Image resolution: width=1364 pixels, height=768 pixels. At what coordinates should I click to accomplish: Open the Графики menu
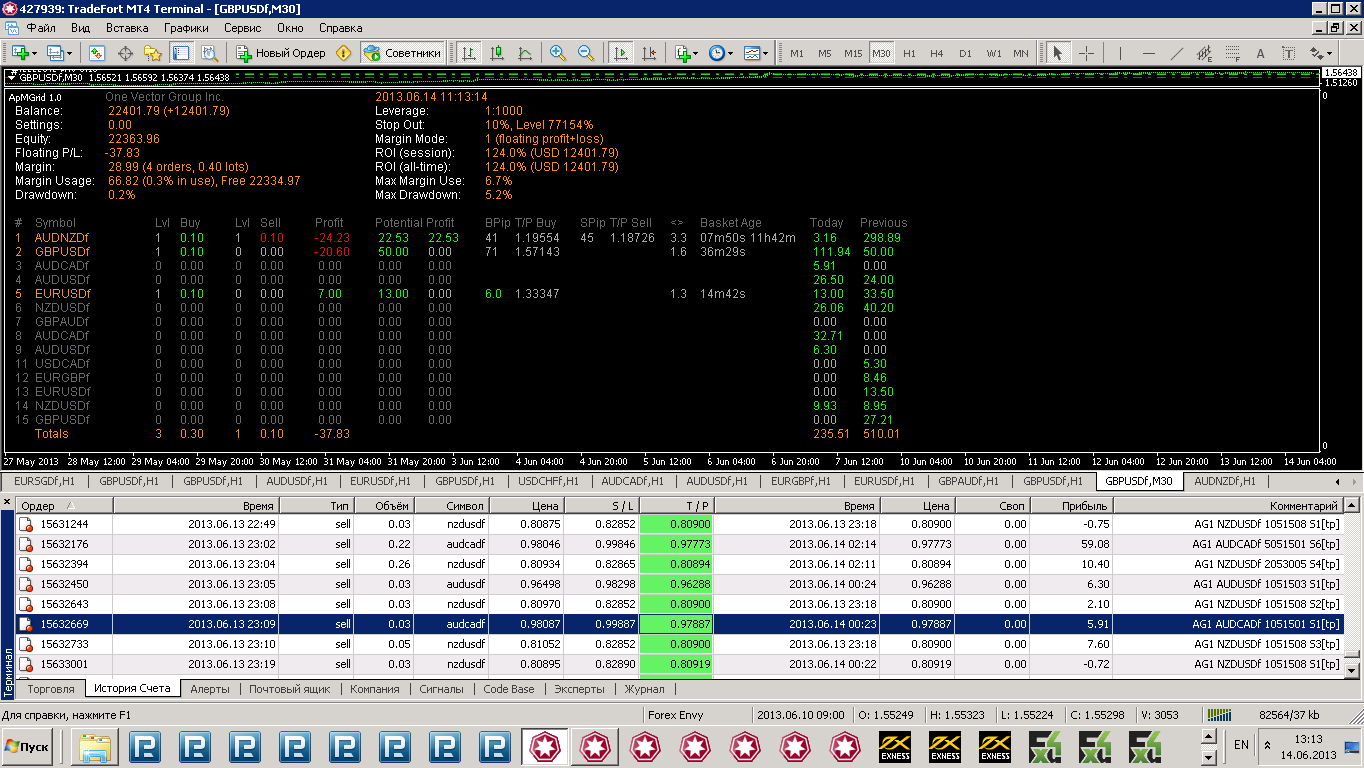pyautogui.click(x=186, y=28)
